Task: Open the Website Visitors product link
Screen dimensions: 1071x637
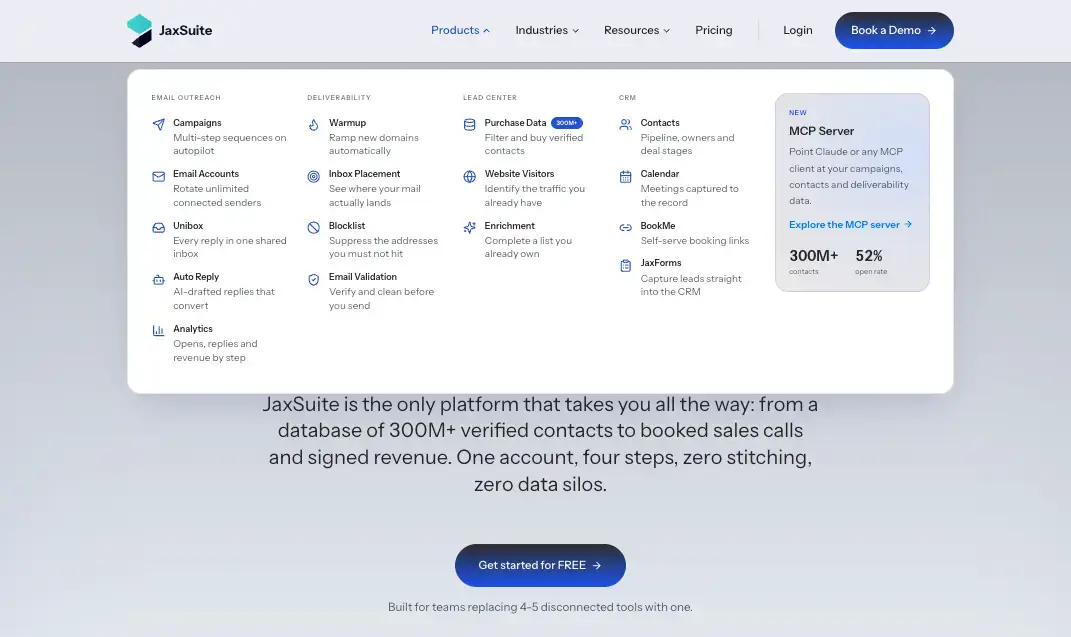Action: (531, 188)
